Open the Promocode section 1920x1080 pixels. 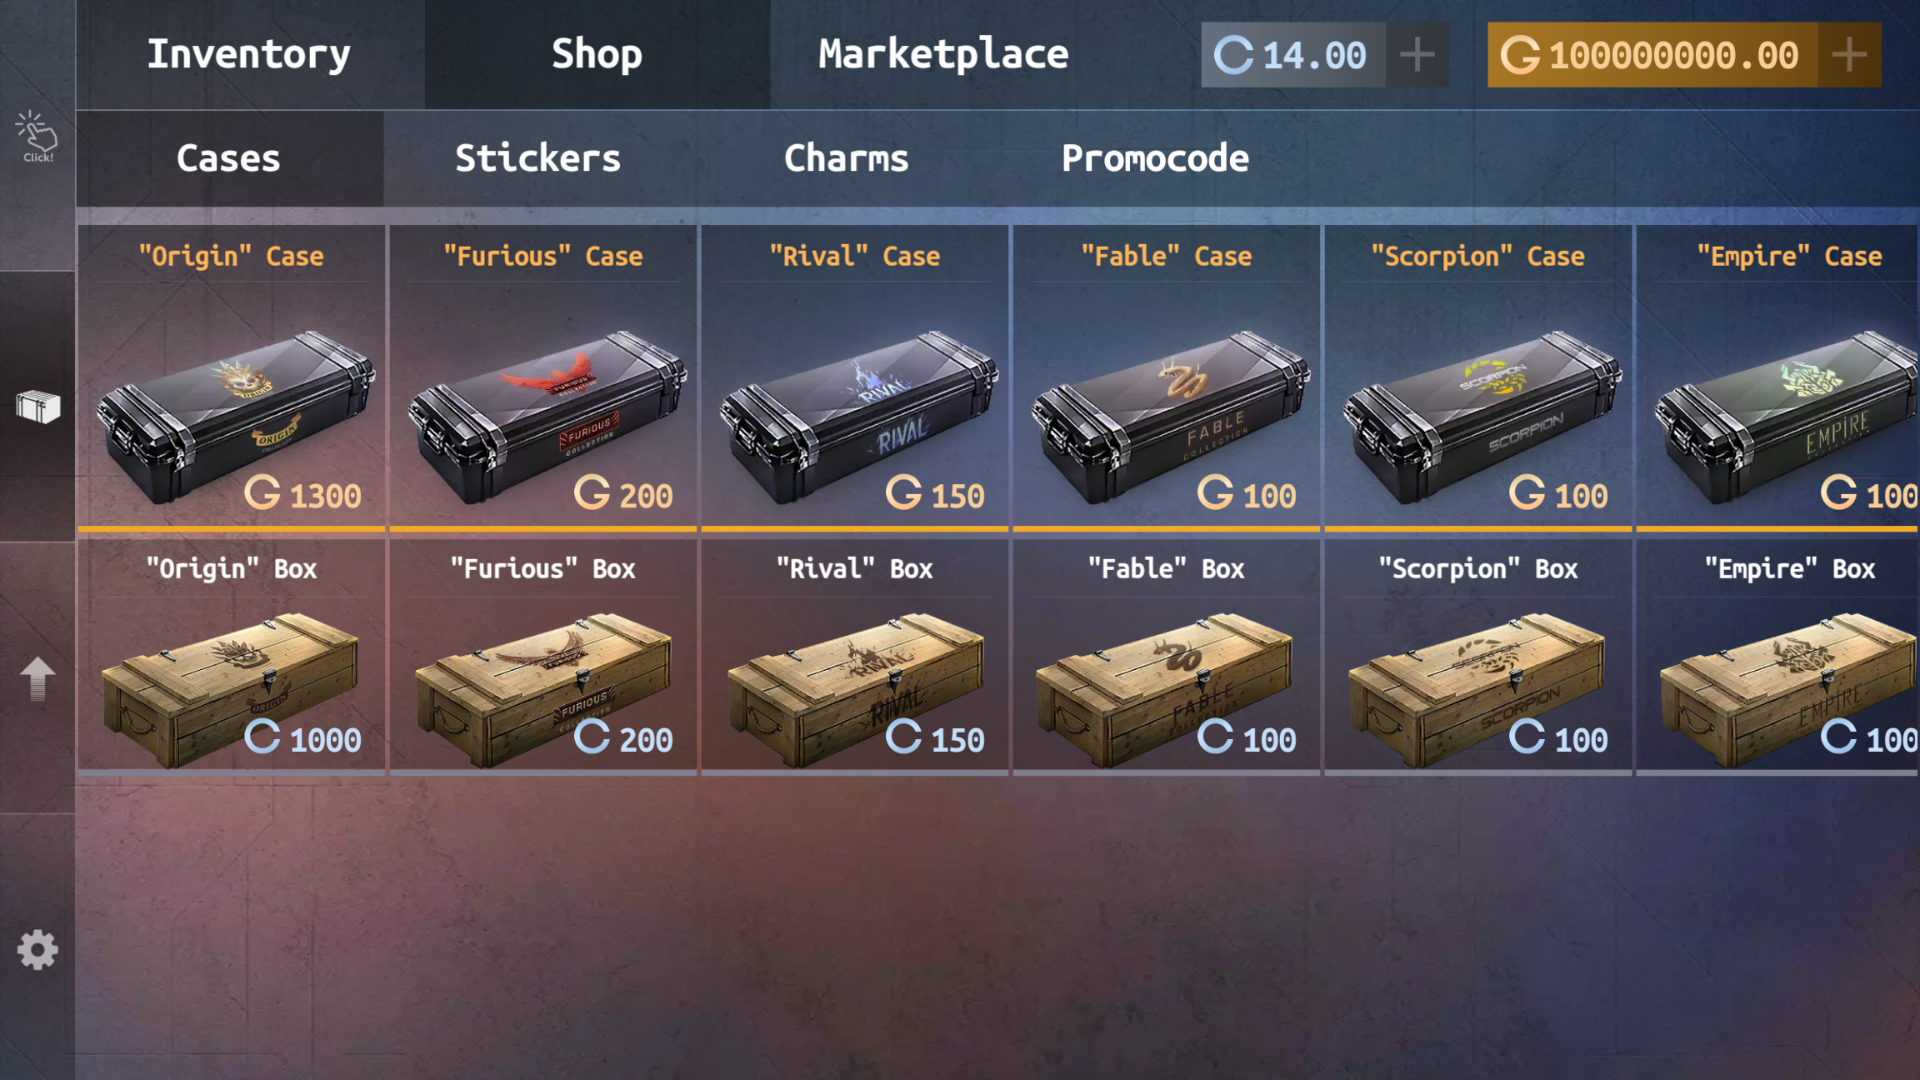point(1155,158)
